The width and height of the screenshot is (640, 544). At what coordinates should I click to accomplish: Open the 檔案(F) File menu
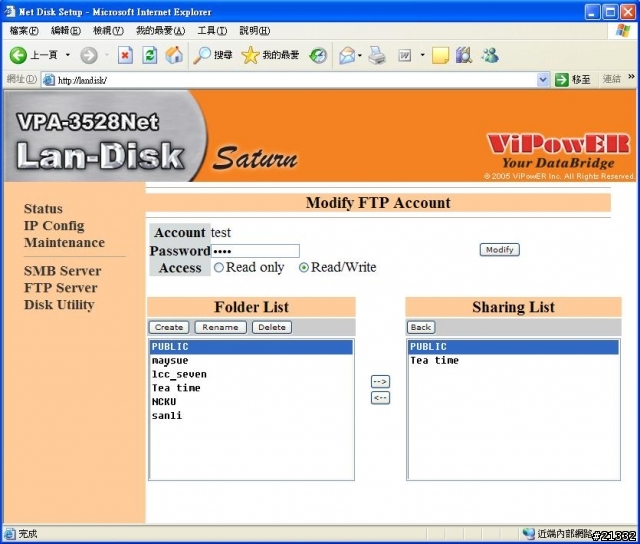[24, 31]
